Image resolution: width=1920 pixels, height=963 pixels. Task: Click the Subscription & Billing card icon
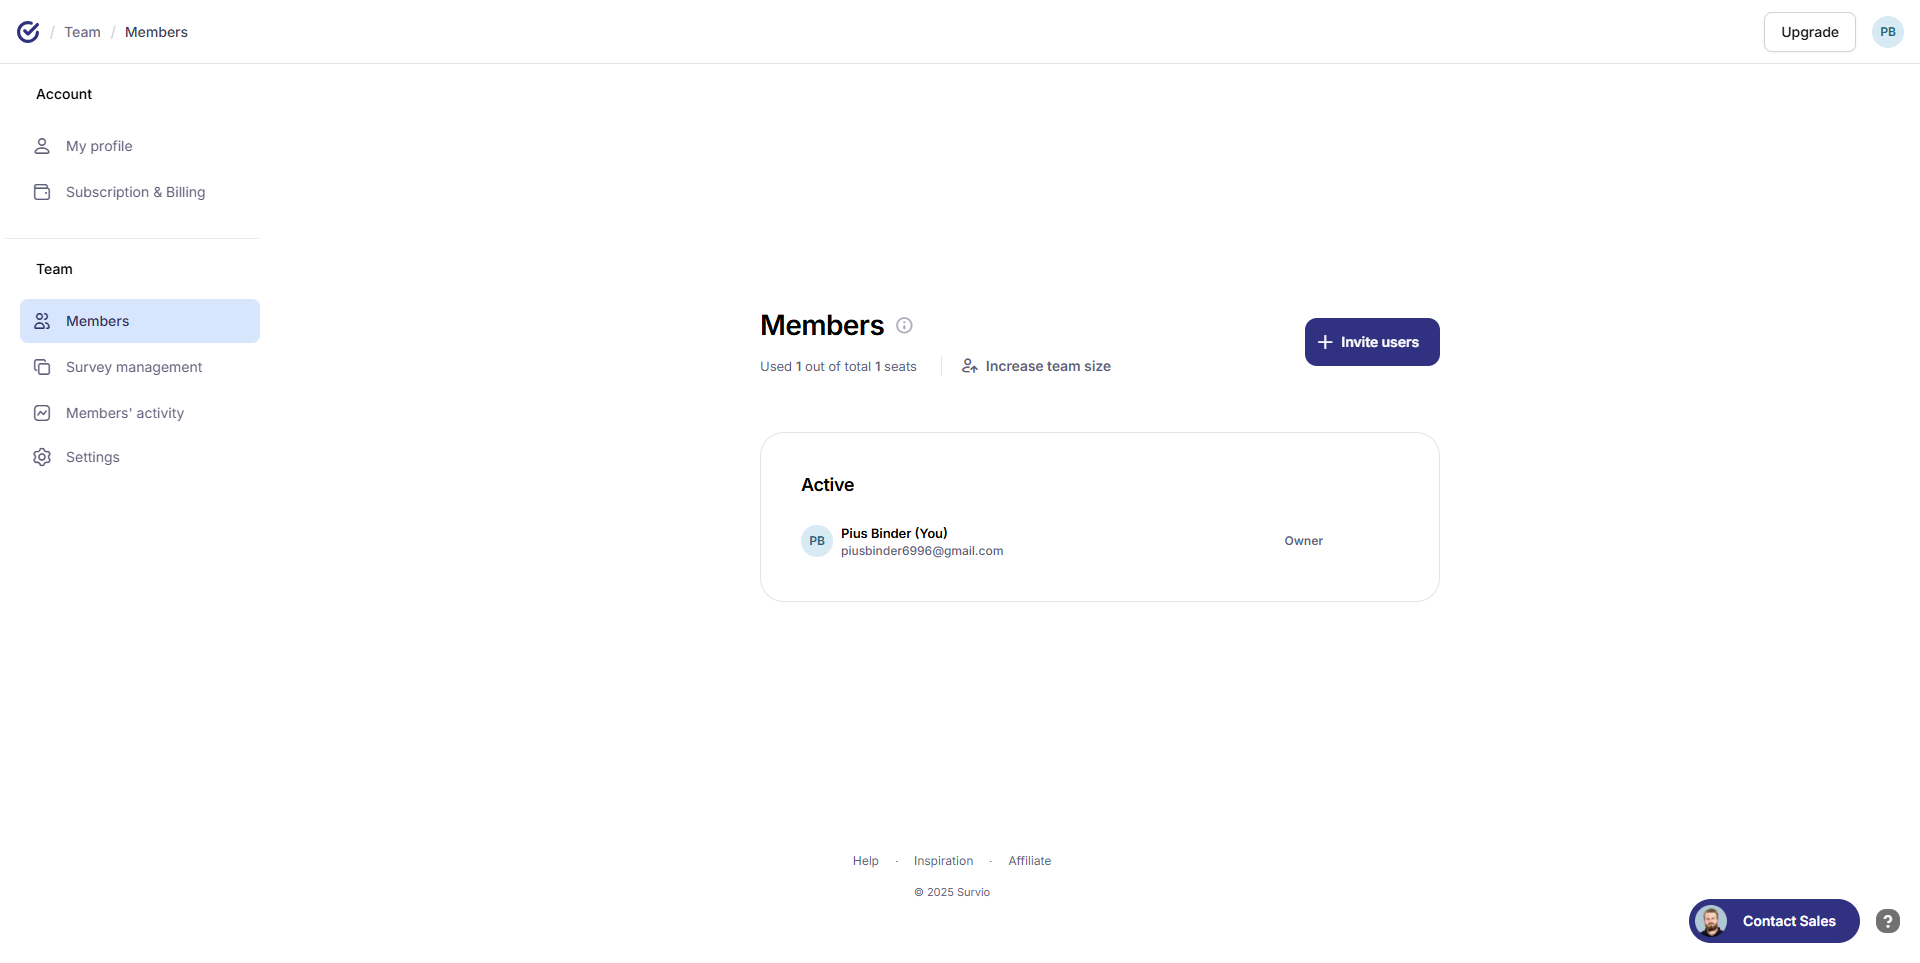coord(42,192)
